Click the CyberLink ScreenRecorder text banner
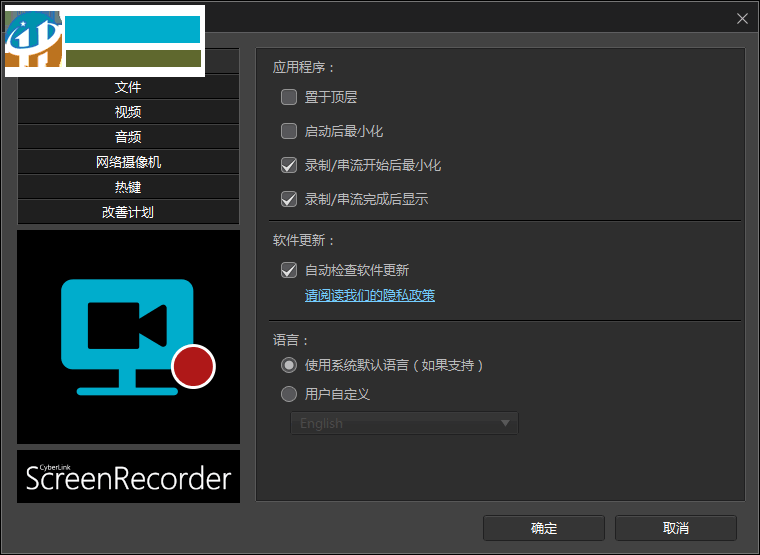The width and height of the screenshot is (760, 555). [128, 476]
